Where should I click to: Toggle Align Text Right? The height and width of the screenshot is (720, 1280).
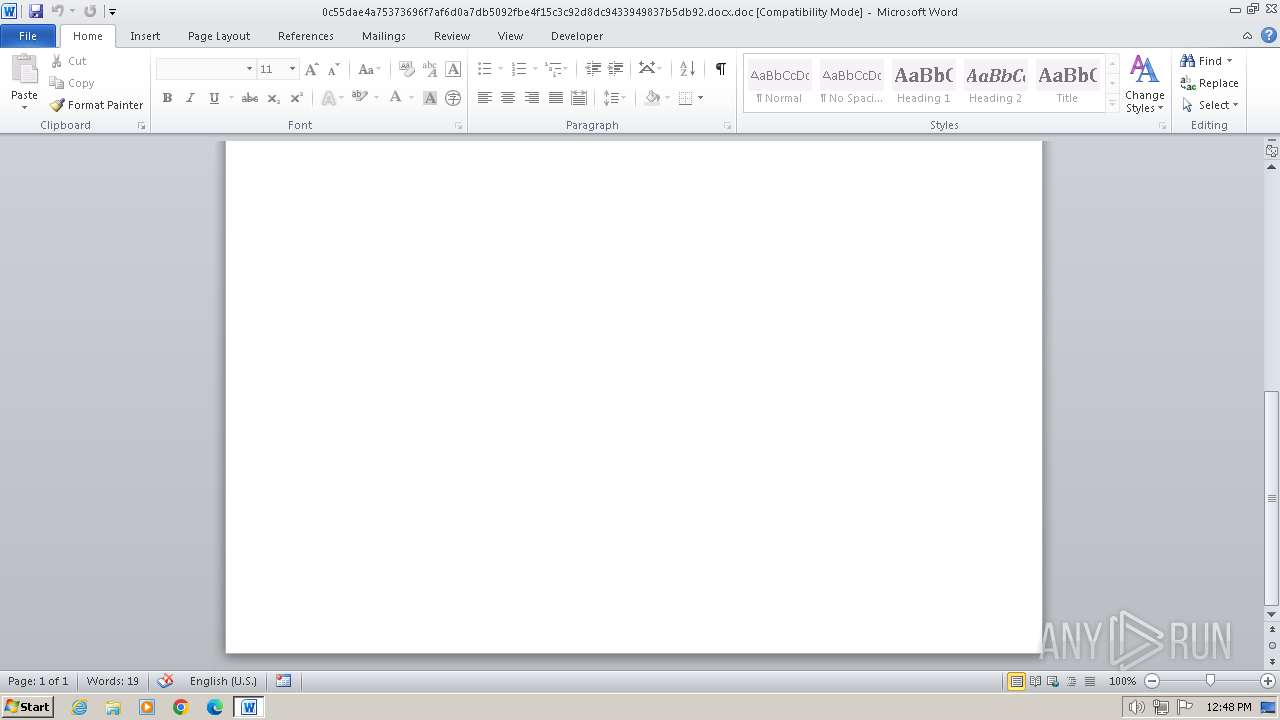click(532, 98)
